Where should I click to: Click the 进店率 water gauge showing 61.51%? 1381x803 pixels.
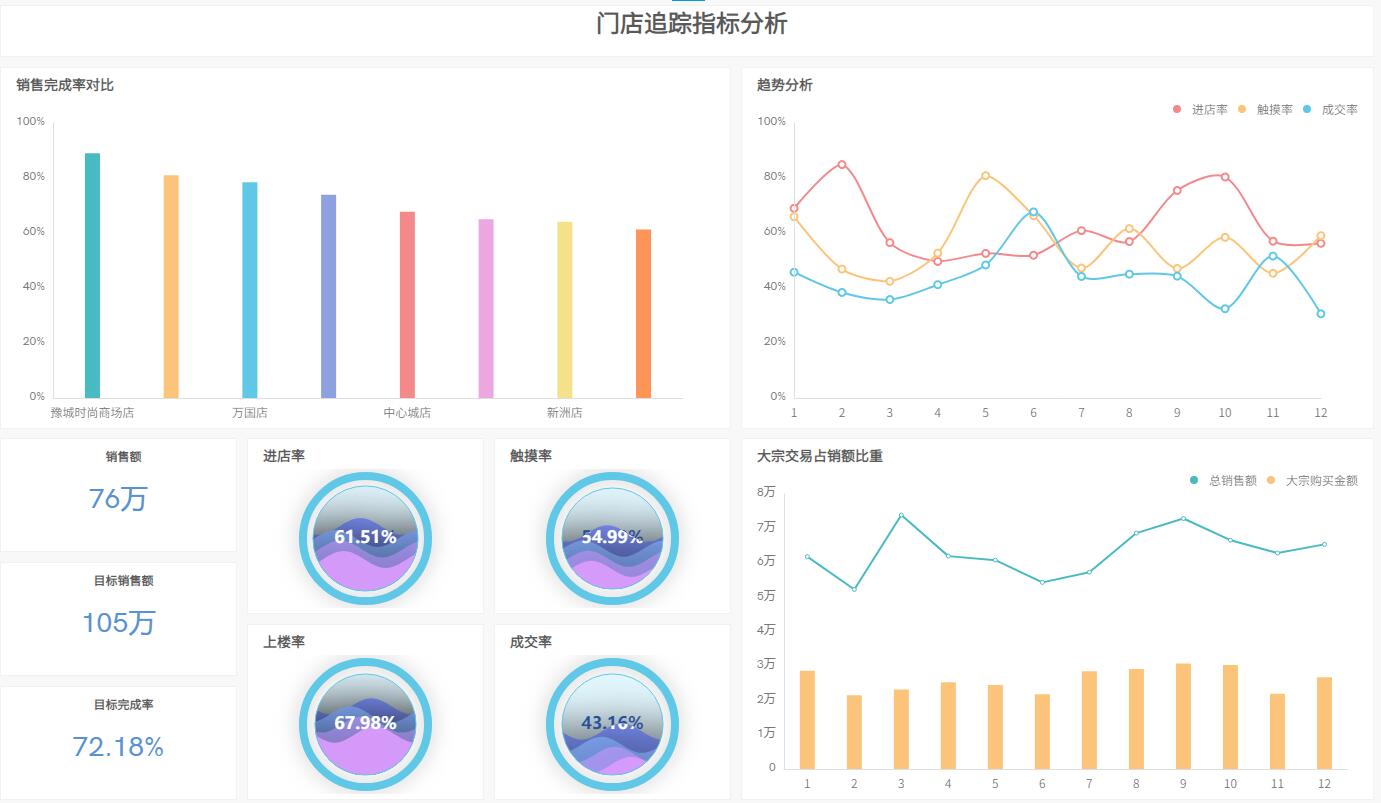pyautogui.click(x=365, y=538)
